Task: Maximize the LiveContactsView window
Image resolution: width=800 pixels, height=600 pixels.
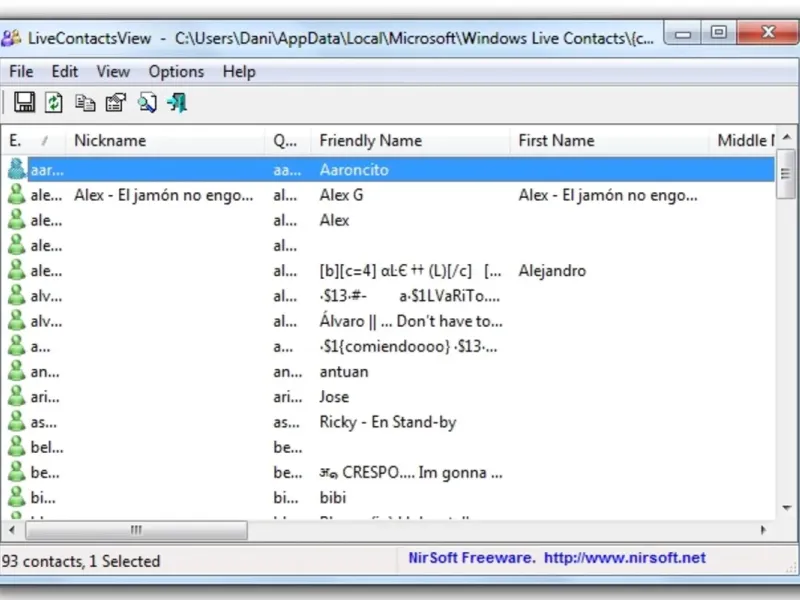Action: [x=719, y=33]
